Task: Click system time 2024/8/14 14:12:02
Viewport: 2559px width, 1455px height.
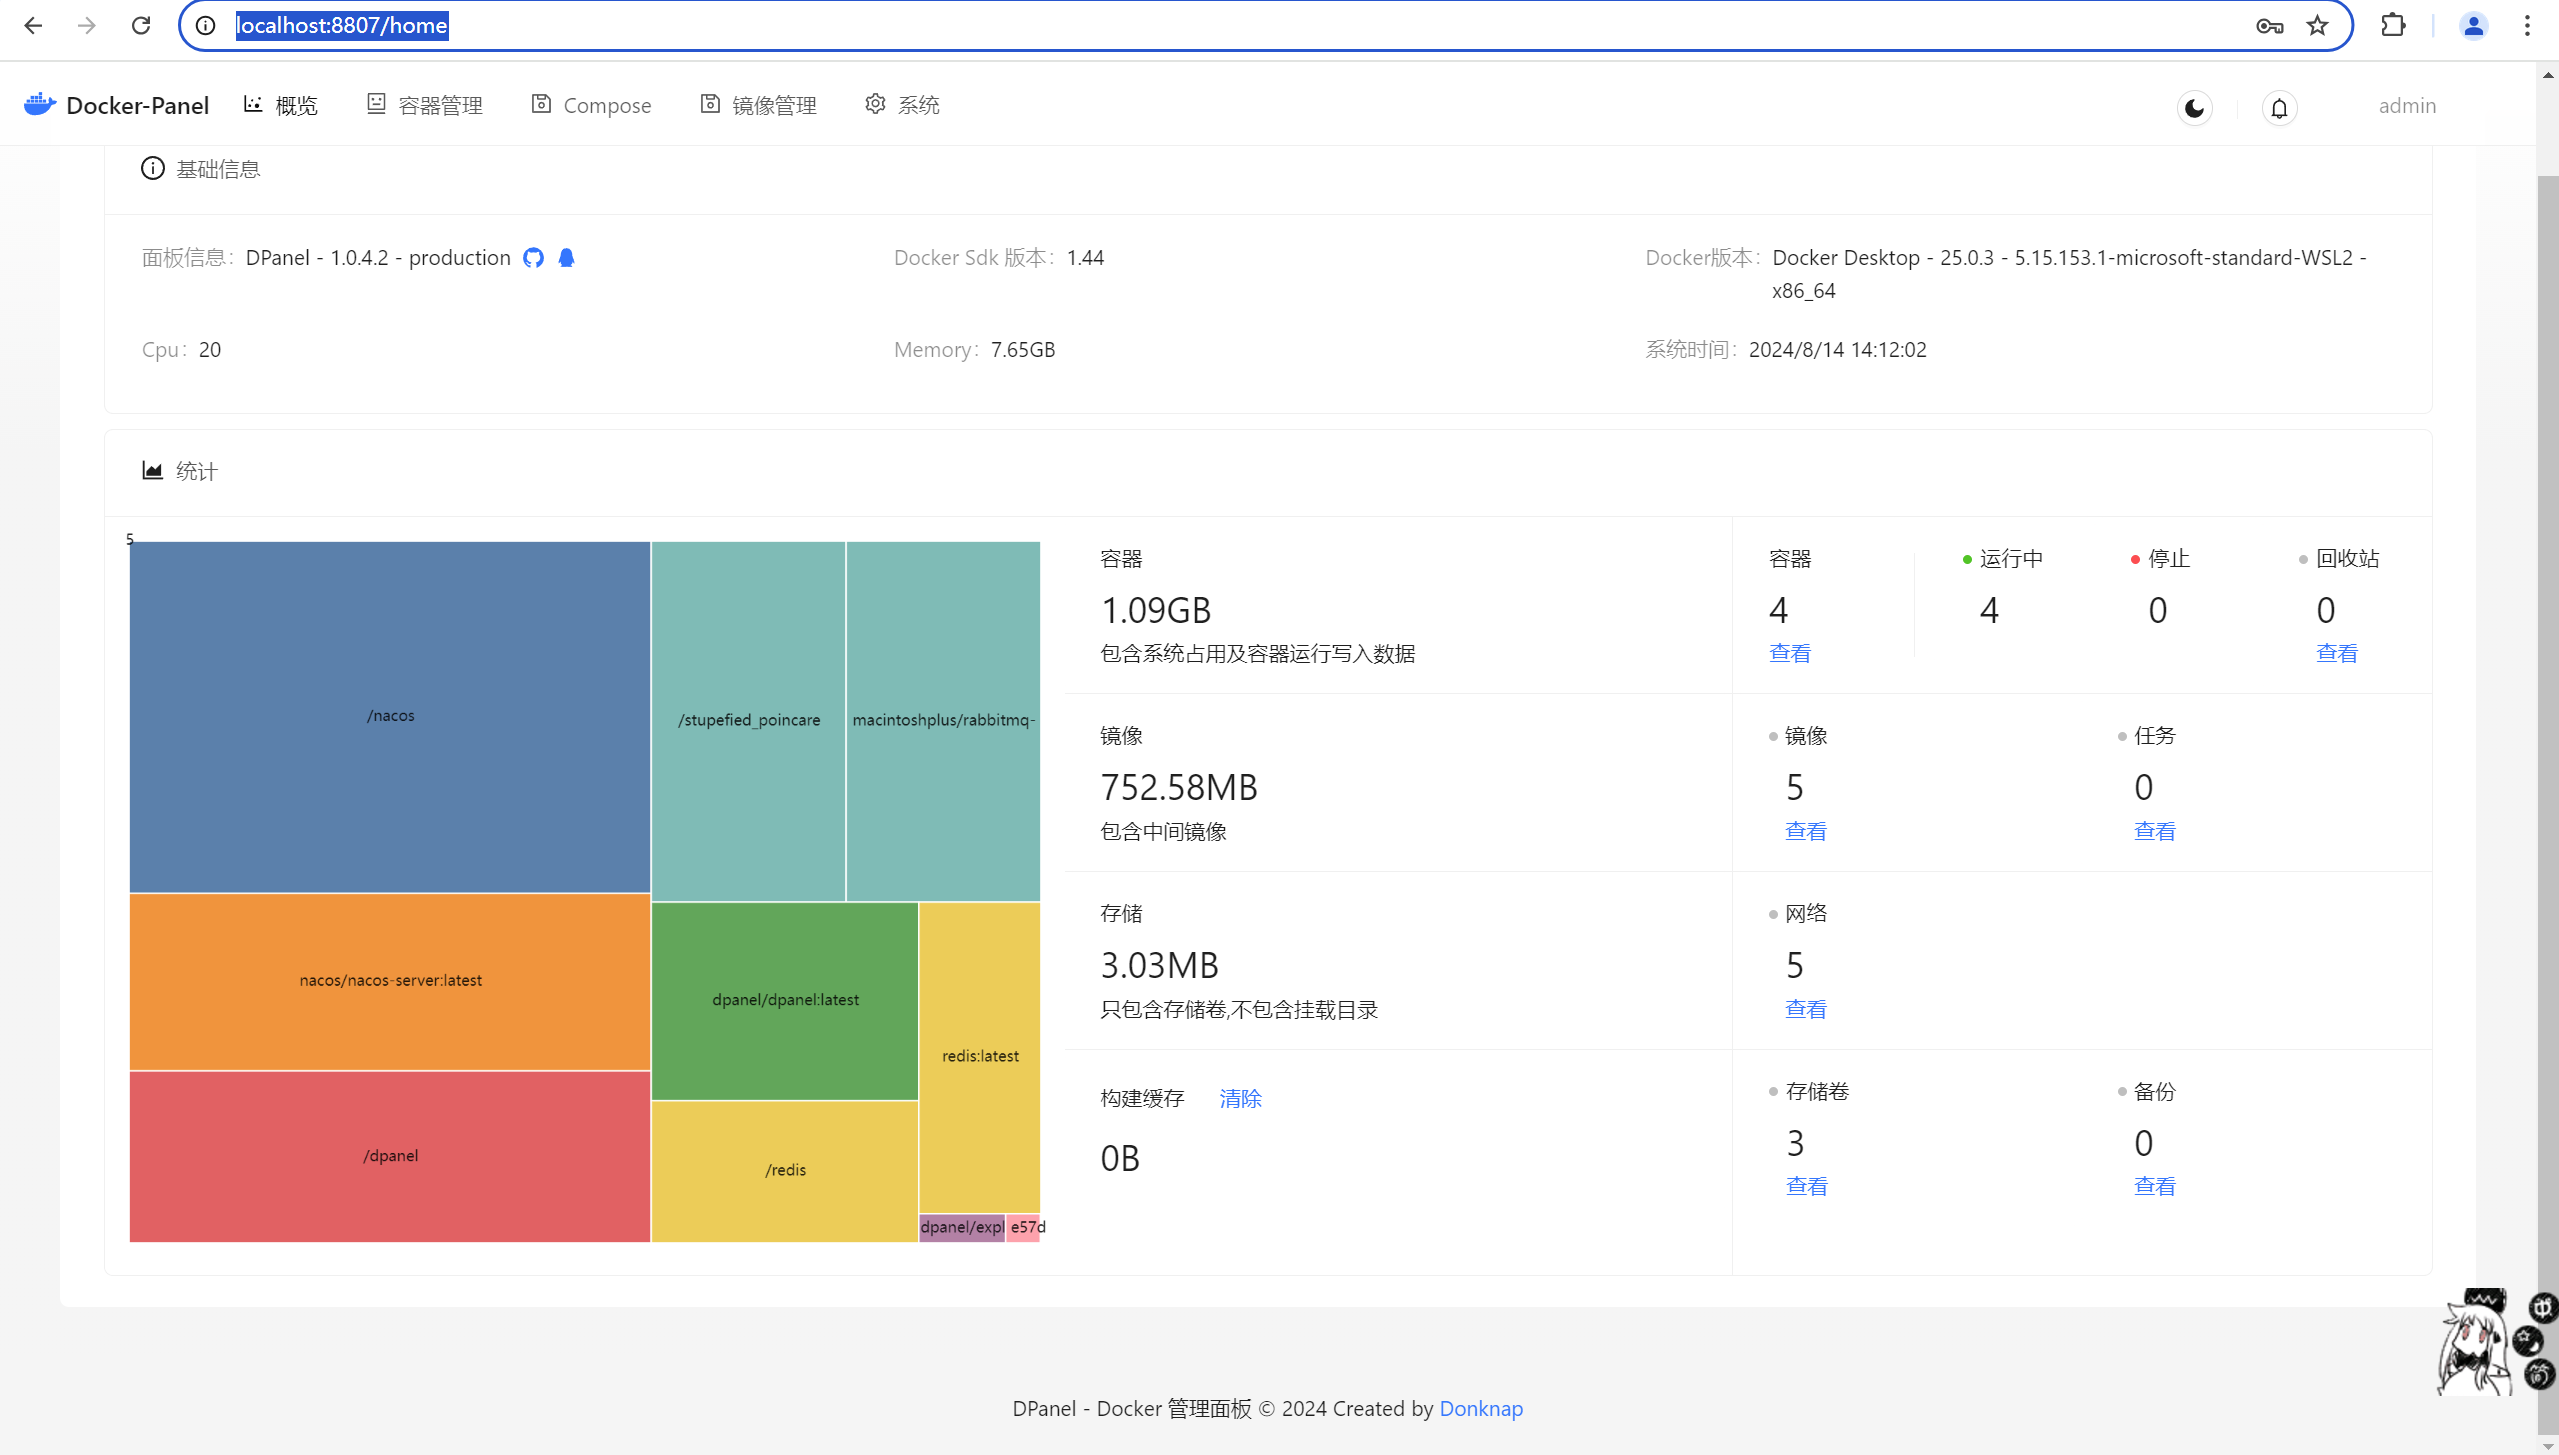Action: pyautogui.click(x=1837, y=350)
